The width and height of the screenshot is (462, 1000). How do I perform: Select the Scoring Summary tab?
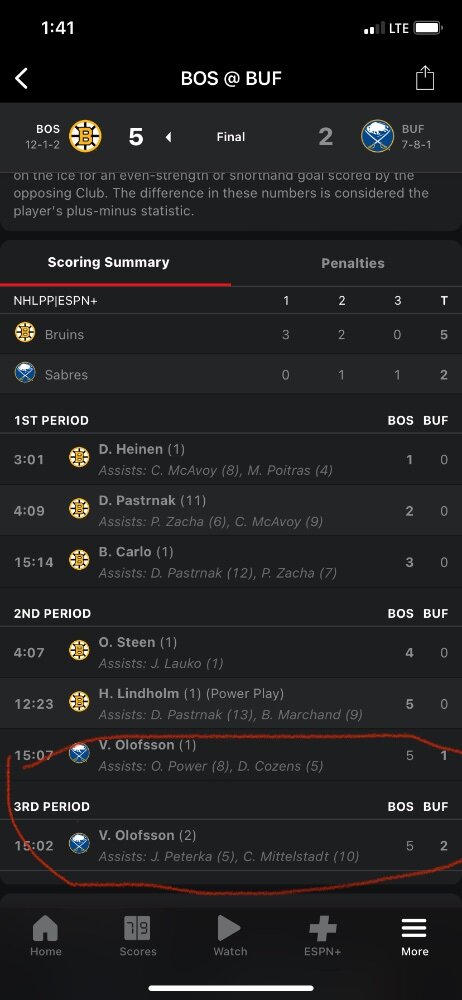pos(108,263)
